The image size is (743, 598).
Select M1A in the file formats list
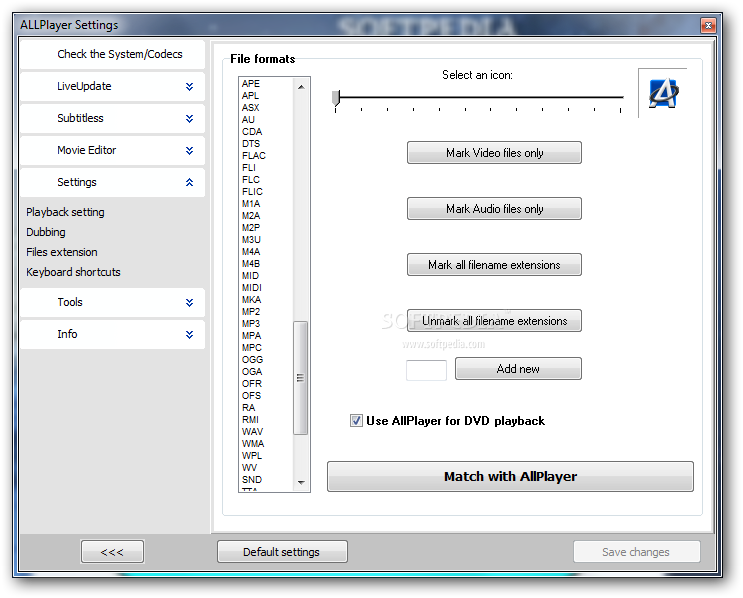251,203
